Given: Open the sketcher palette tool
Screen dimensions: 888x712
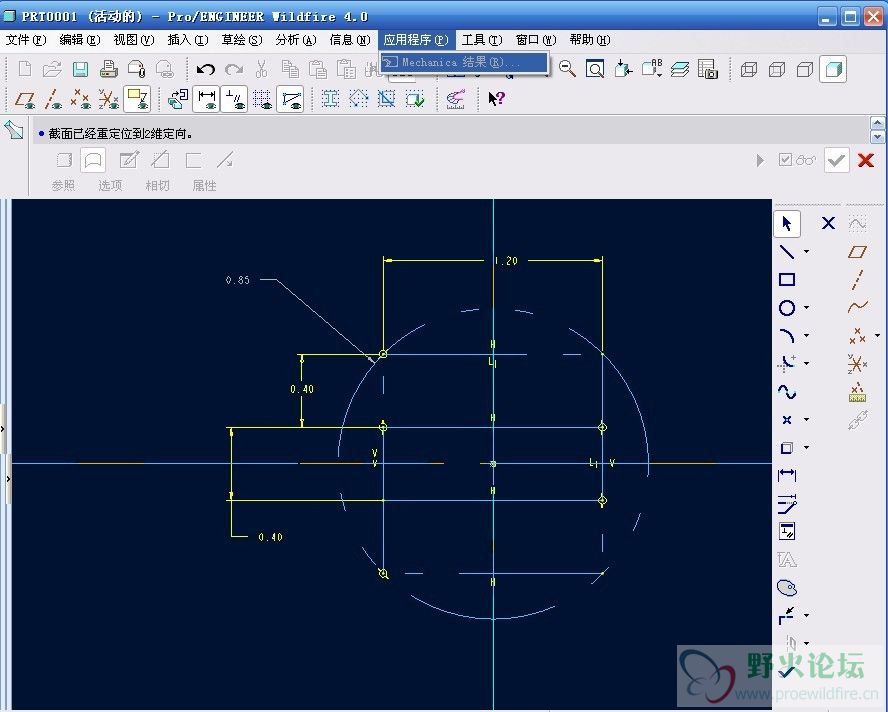Looking at the screenshot, I should click(787, 589).
